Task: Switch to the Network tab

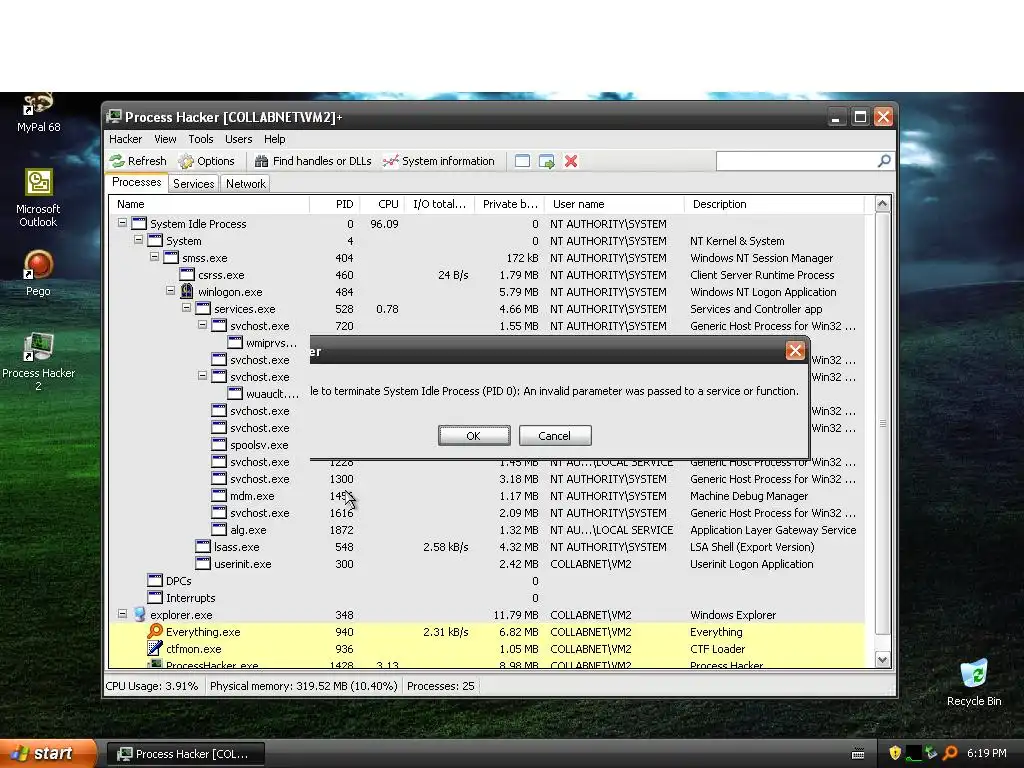Action: pyautogui.click(x=246, y=184)
